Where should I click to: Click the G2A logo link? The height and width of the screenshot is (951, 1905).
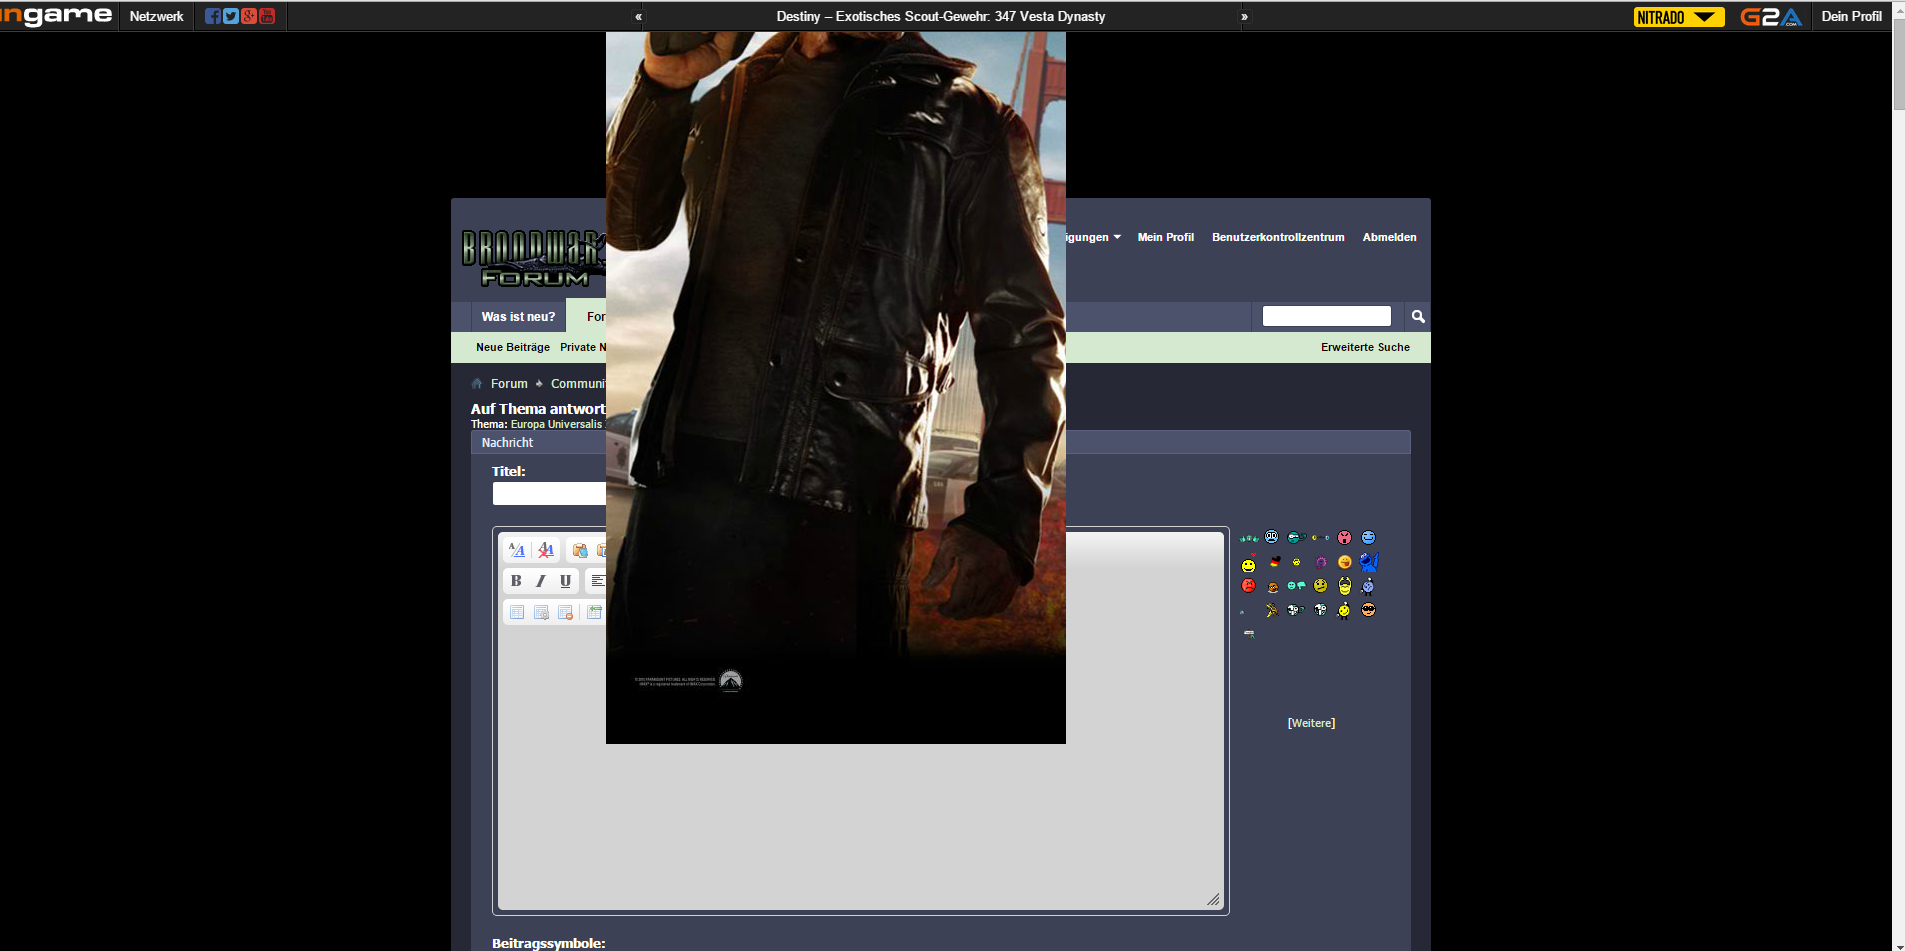tap(1771, 17)
